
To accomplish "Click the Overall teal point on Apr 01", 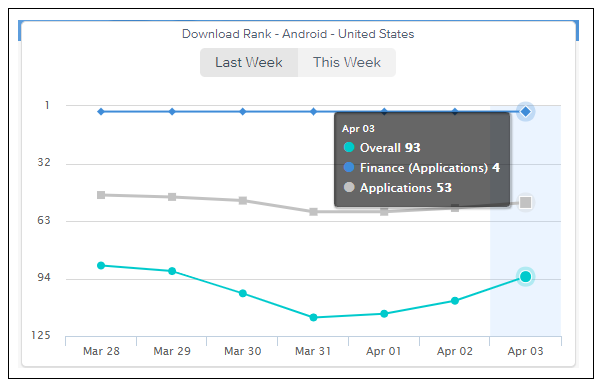I will tap(384, 314).
